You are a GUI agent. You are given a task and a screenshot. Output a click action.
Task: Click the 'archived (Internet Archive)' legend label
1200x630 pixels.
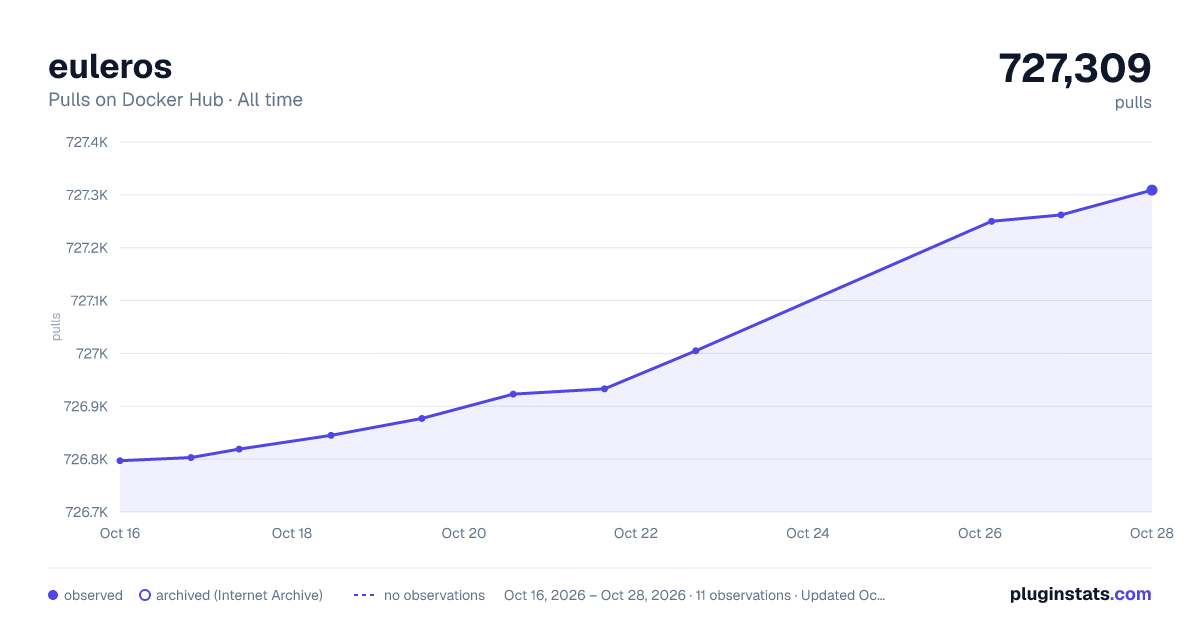[239, 595]
